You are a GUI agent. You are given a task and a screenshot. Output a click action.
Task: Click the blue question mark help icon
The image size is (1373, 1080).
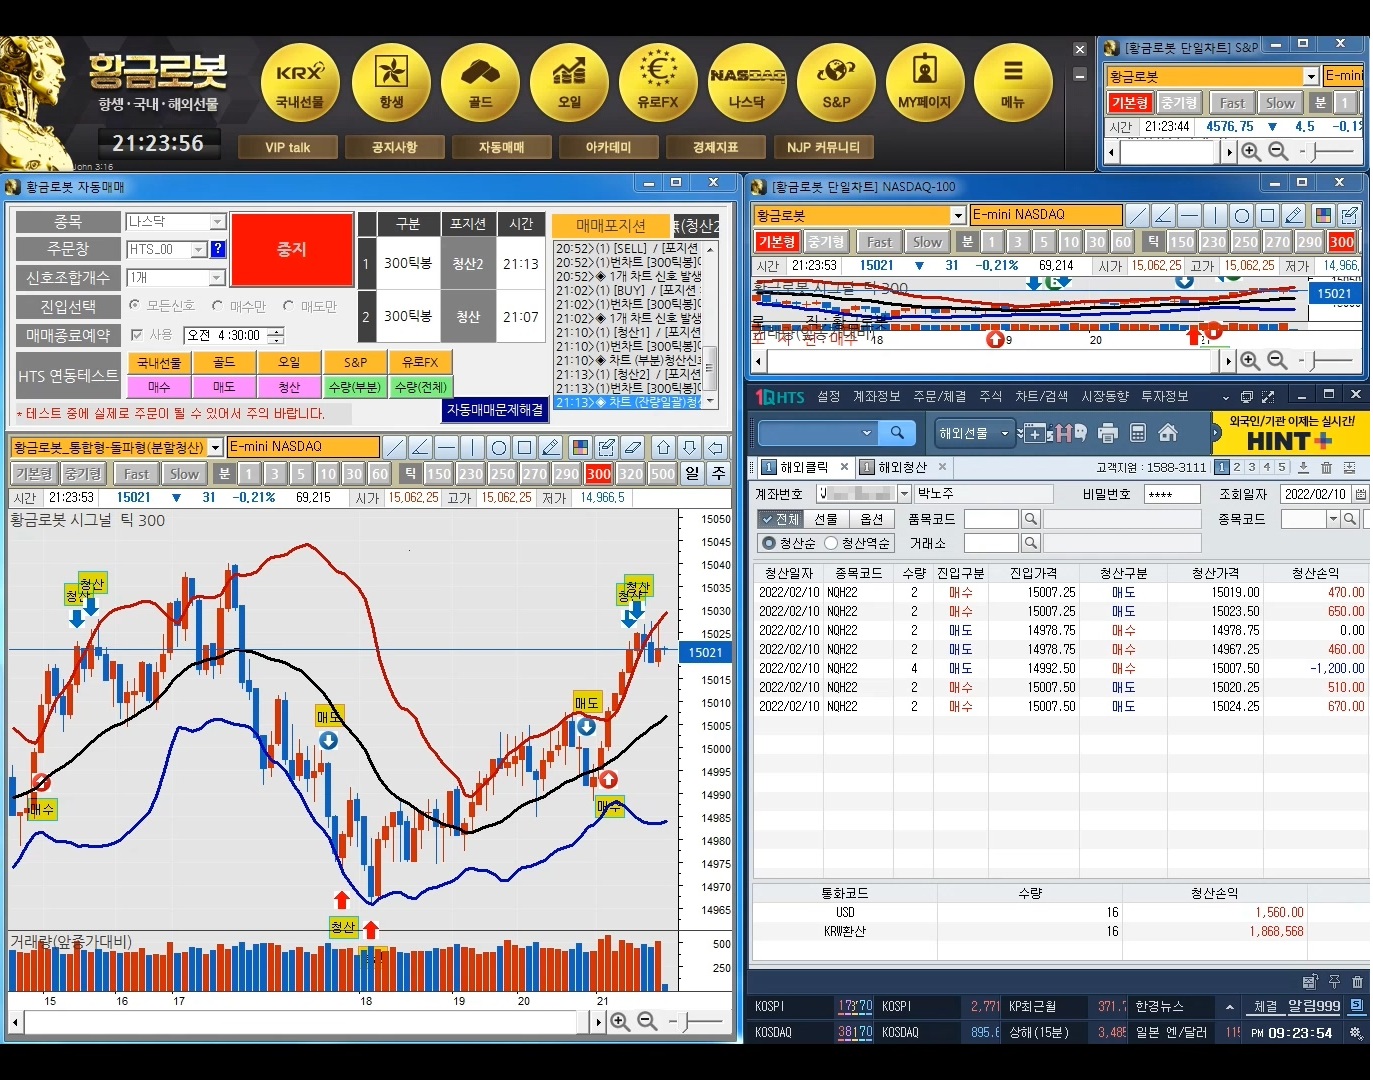218,249
